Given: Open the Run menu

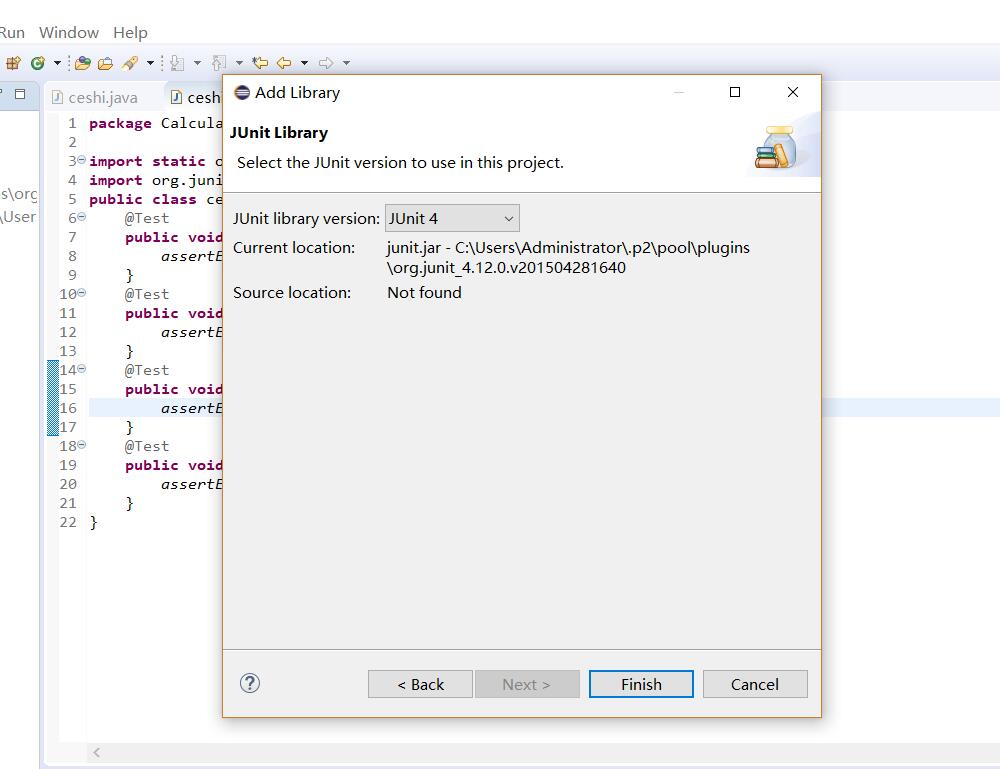Looking at the screenshot, I should (12, 33).
